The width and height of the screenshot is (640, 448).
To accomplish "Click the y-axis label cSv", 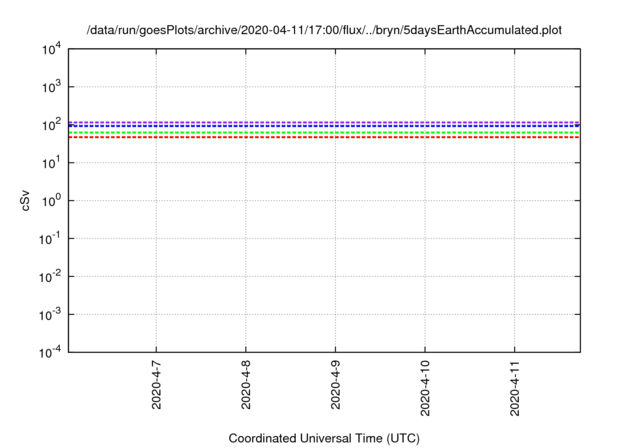I will point(25,201).
